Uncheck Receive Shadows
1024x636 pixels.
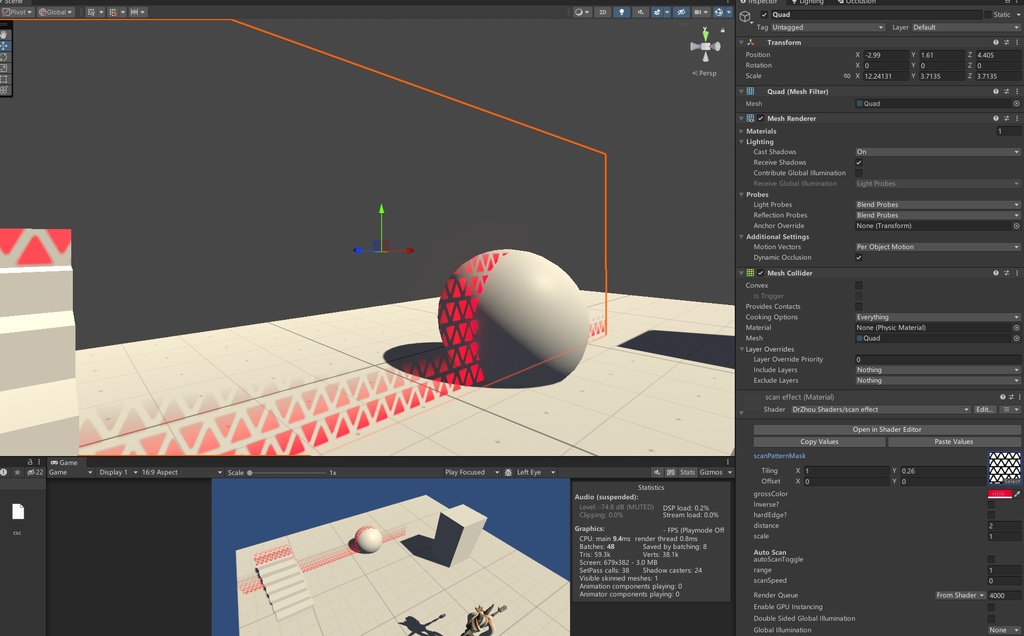[x=859, y=163]
